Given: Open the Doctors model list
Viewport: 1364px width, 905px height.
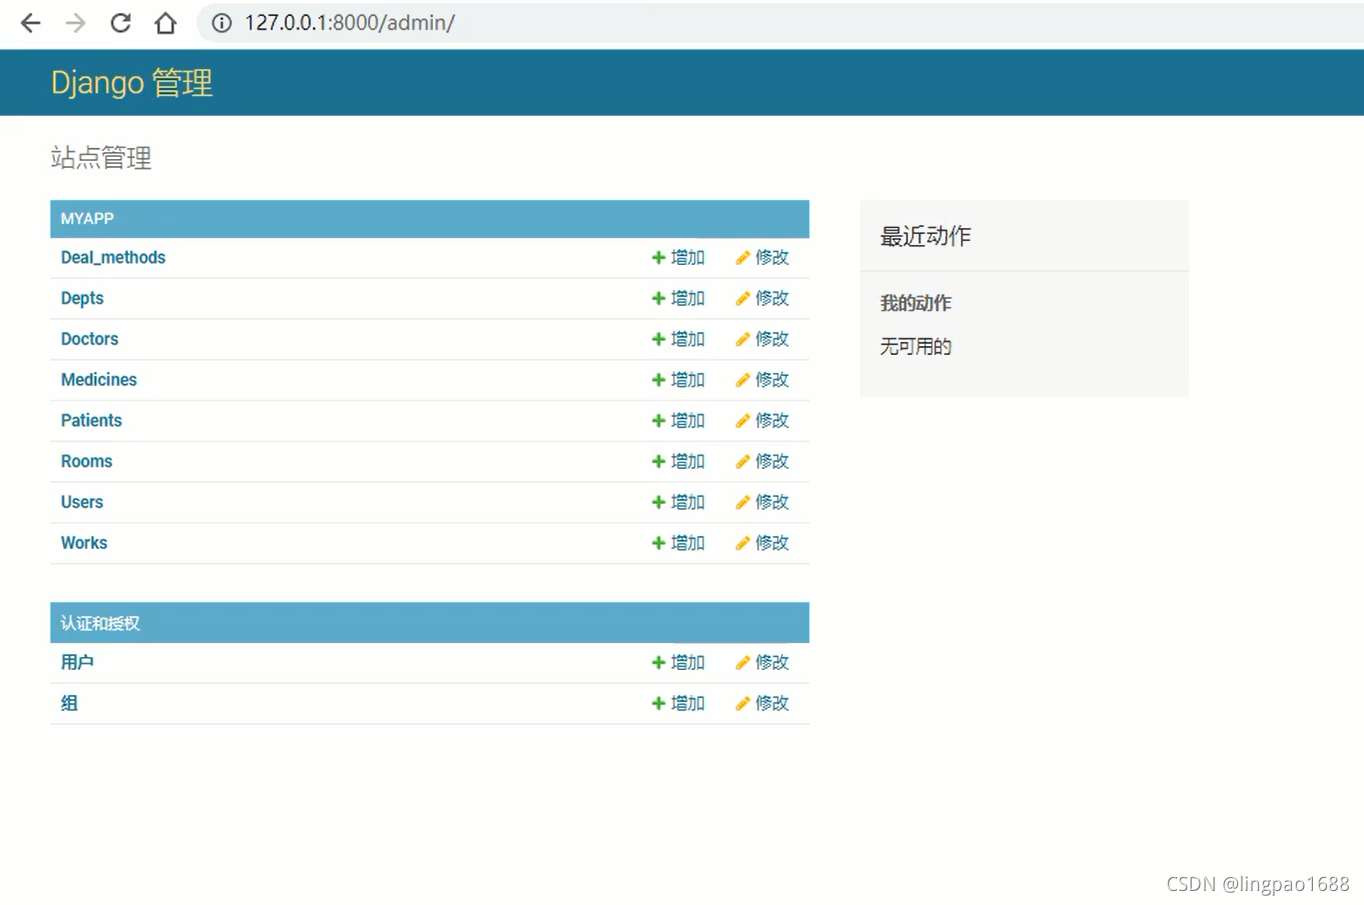Looking at the screenshot, I should tap(89, 339).
